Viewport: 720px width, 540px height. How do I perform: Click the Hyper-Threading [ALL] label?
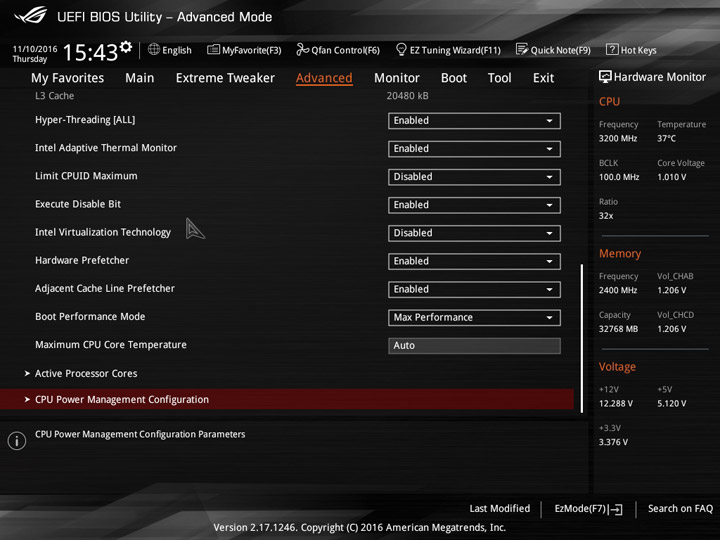pyautogui.click(x=85, y=120)
